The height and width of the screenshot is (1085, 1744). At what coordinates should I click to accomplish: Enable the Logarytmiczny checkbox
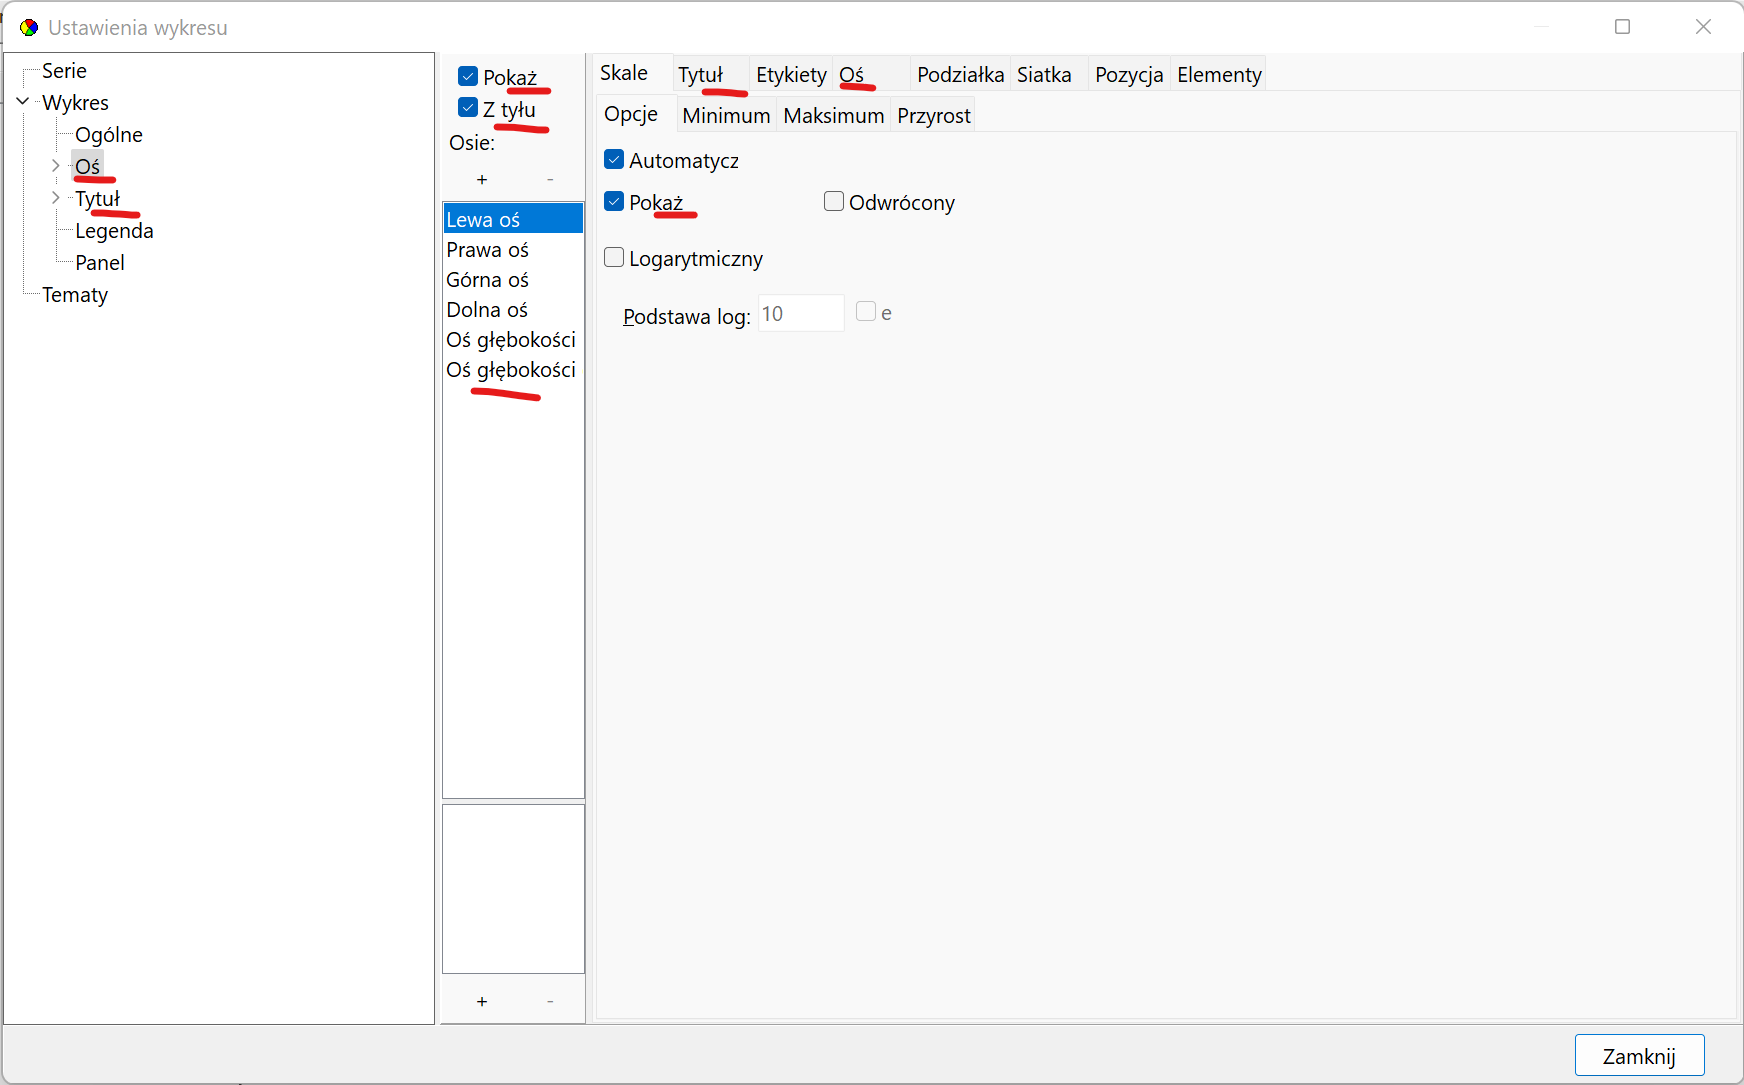pyautogui.click(x=614, y=257)
